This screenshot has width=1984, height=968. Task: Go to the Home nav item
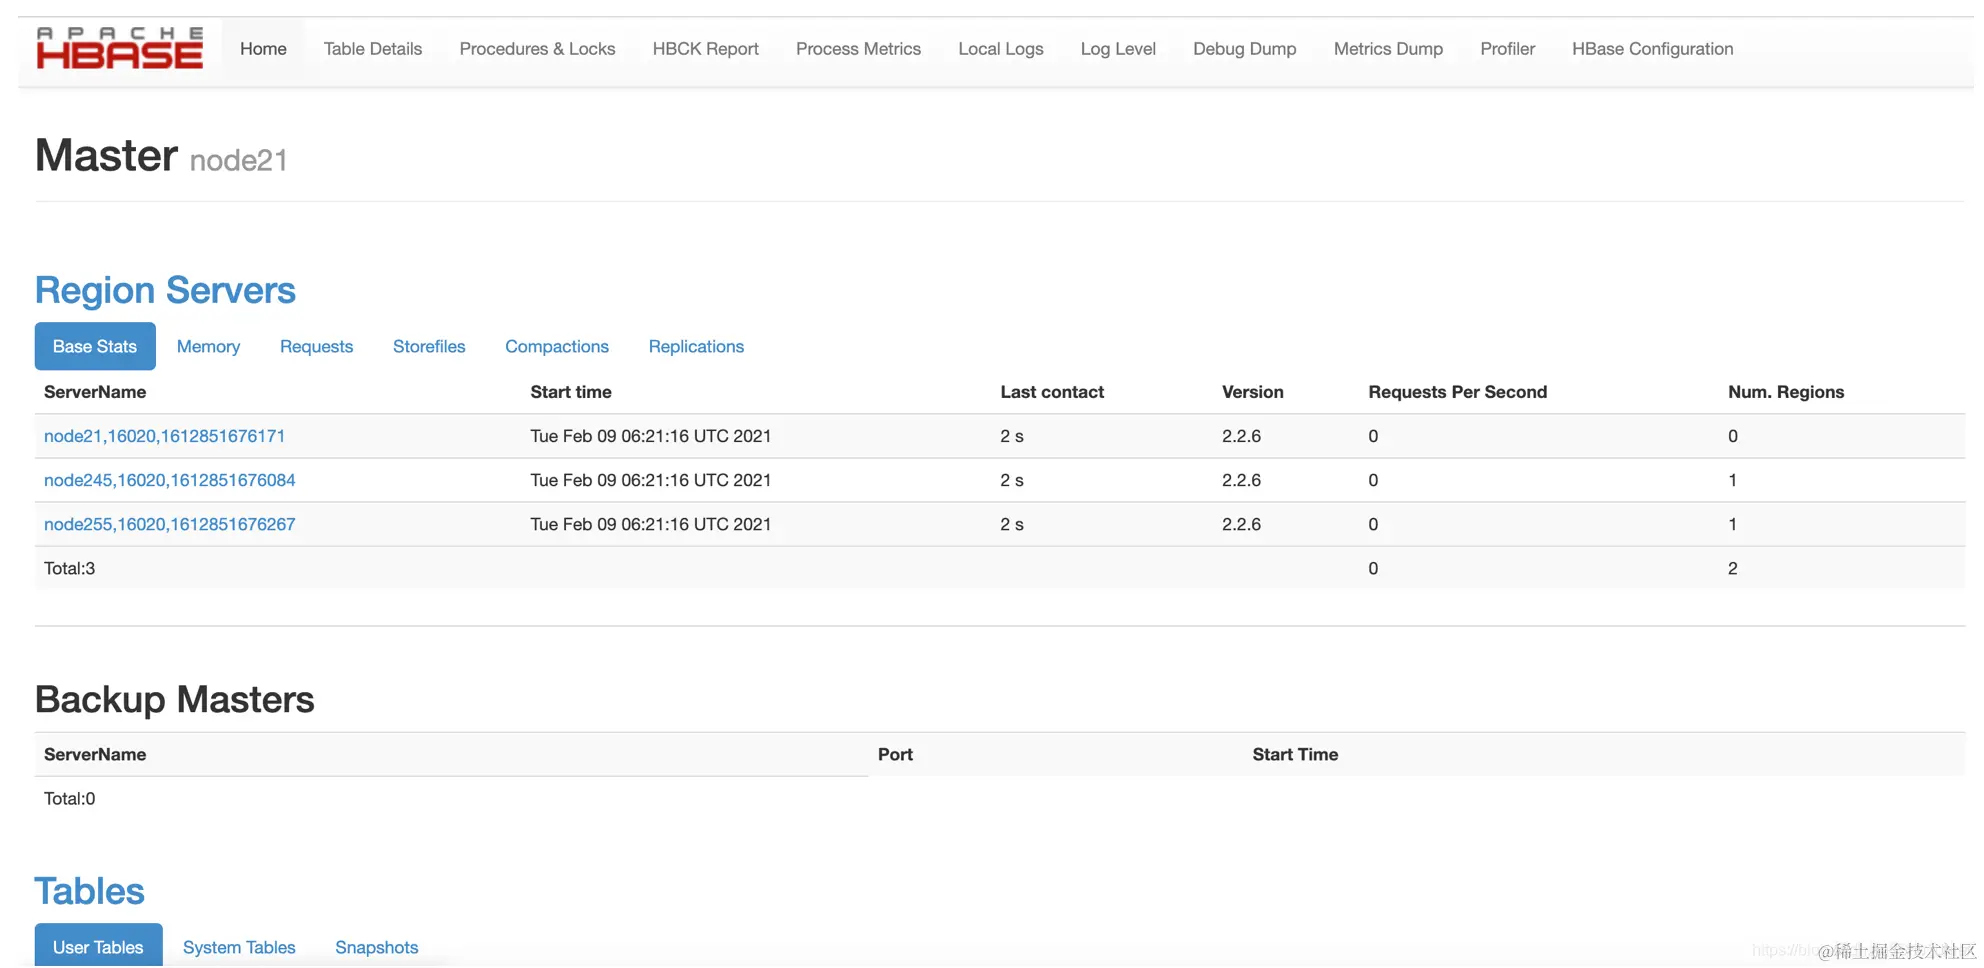(263, 49)
